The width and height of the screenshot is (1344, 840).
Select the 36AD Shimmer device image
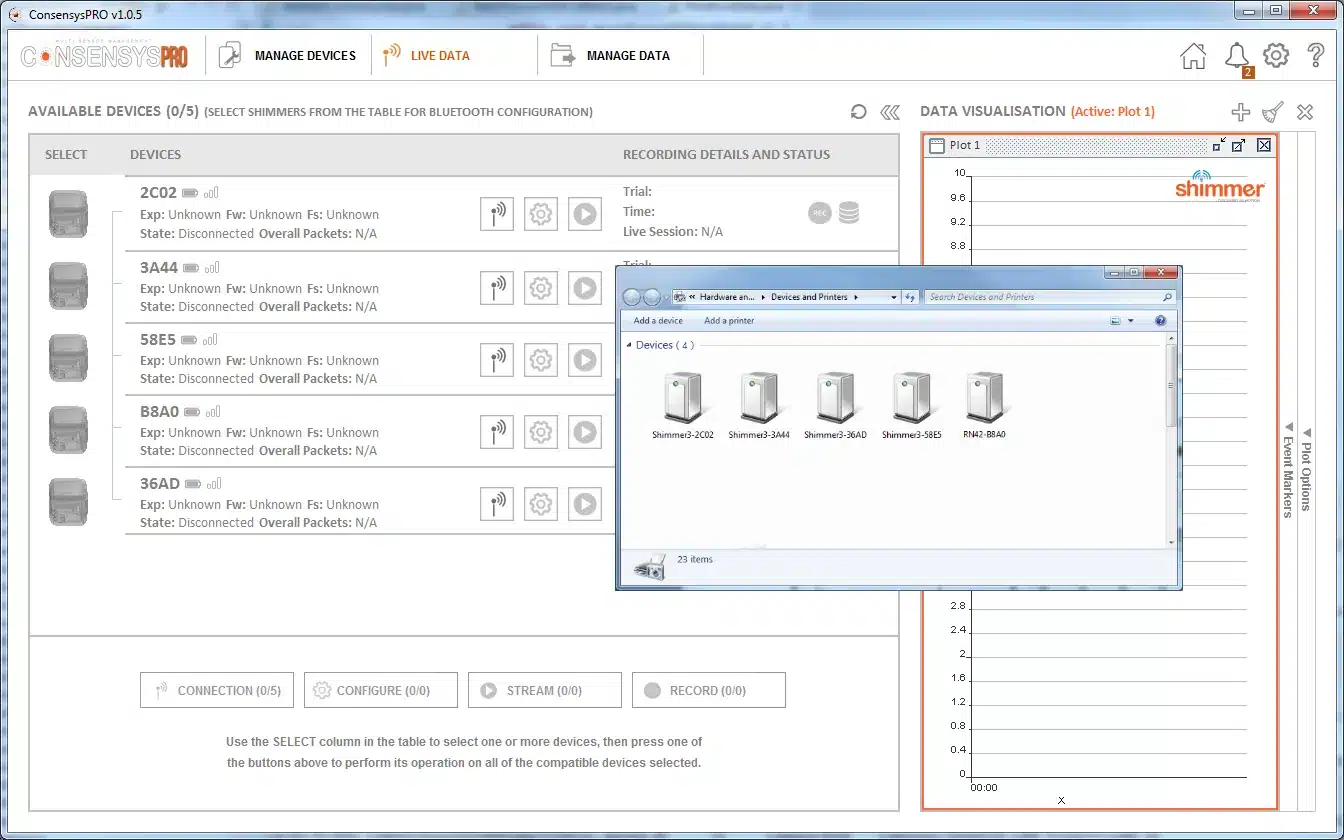68,502
